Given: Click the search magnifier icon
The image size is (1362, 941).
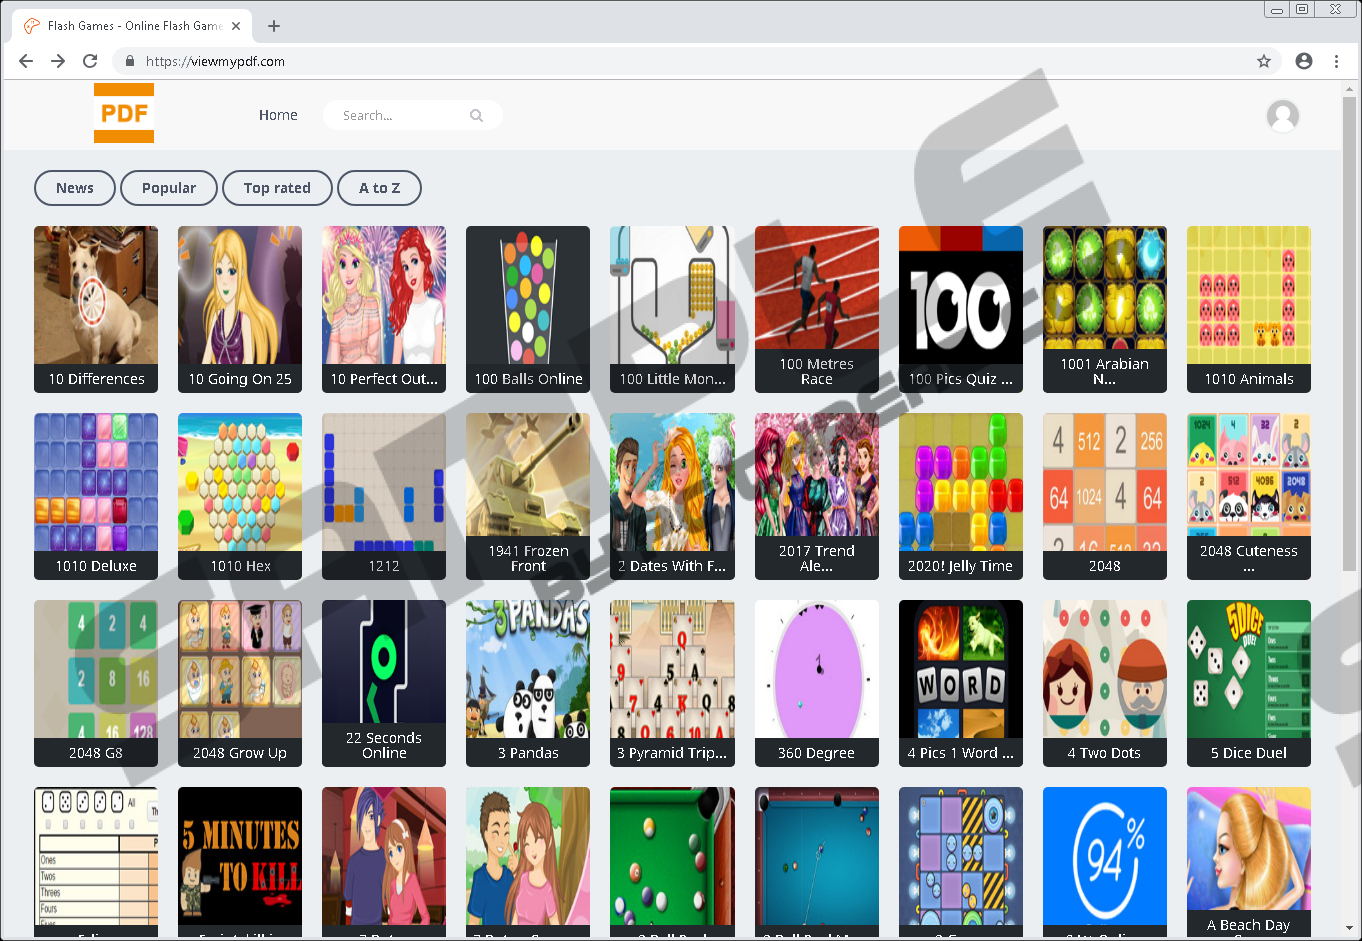Looking at the screenshot, I should [476, 115].
